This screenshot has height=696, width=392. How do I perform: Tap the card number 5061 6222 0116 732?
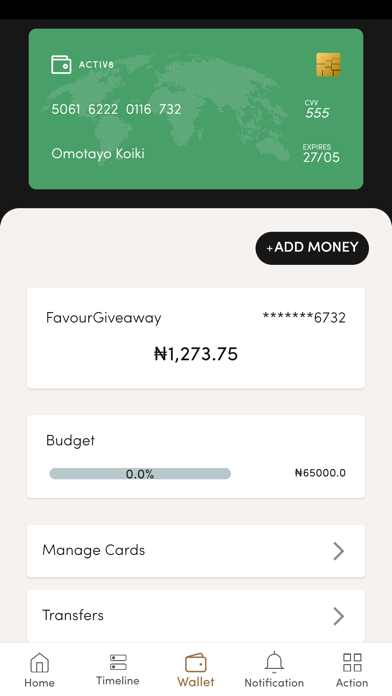click(116, 109)
